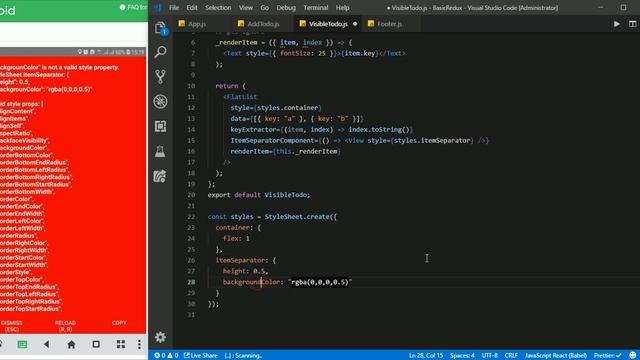Click 'height: 0.5,' on line 27

tap(245, 271)
